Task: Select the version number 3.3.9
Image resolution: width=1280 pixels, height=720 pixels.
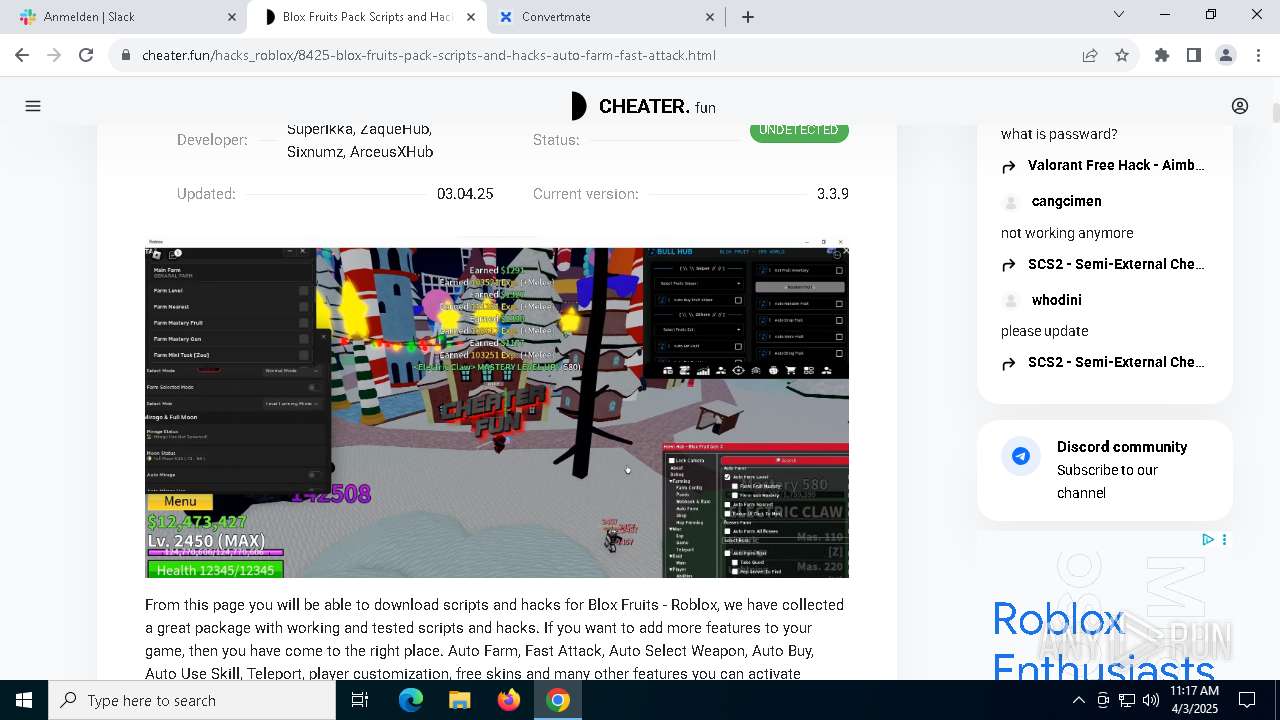Action: click(x=833, y=194)
